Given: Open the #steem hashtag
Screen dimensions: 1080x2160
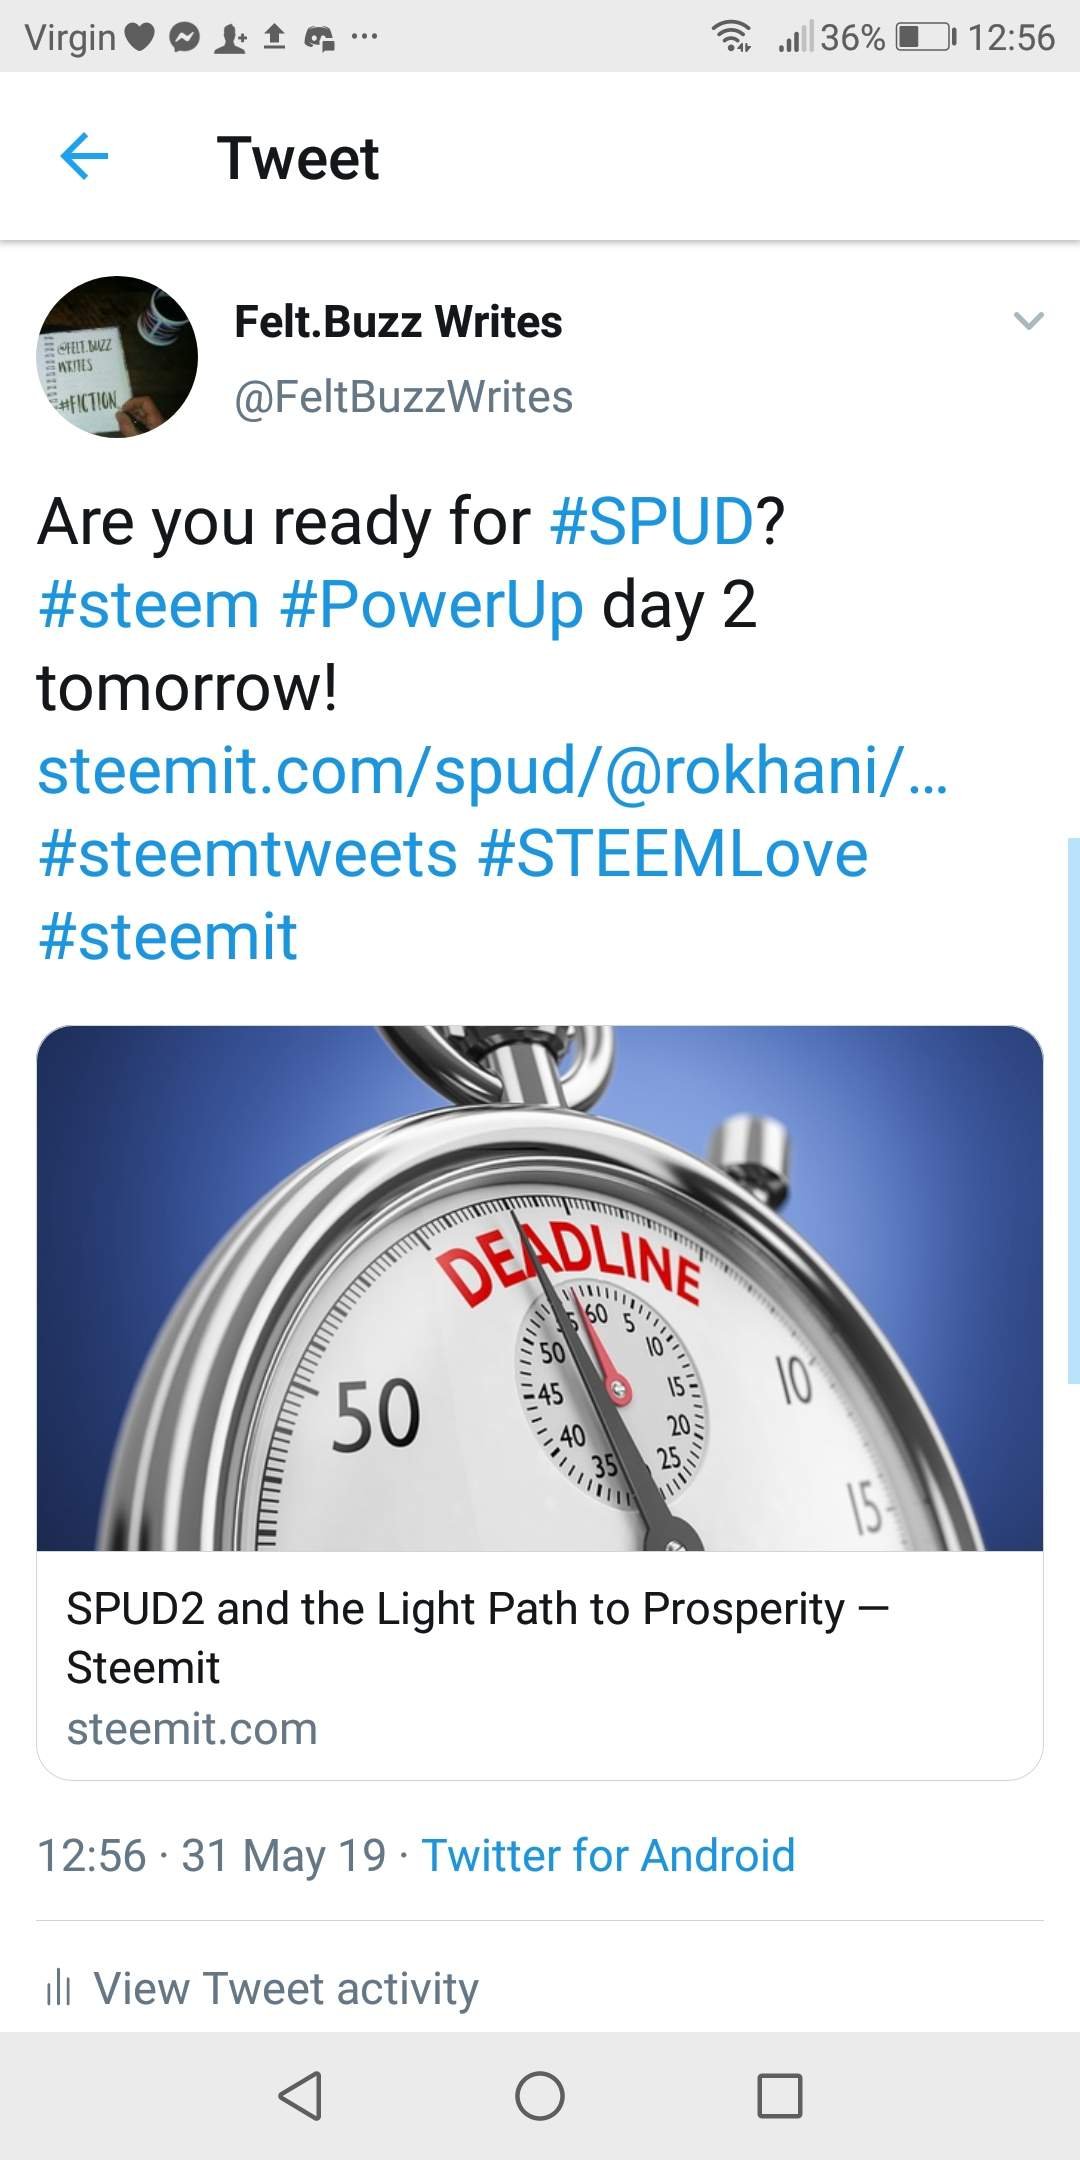Looking at the screenshot, I should click(149, 605).
